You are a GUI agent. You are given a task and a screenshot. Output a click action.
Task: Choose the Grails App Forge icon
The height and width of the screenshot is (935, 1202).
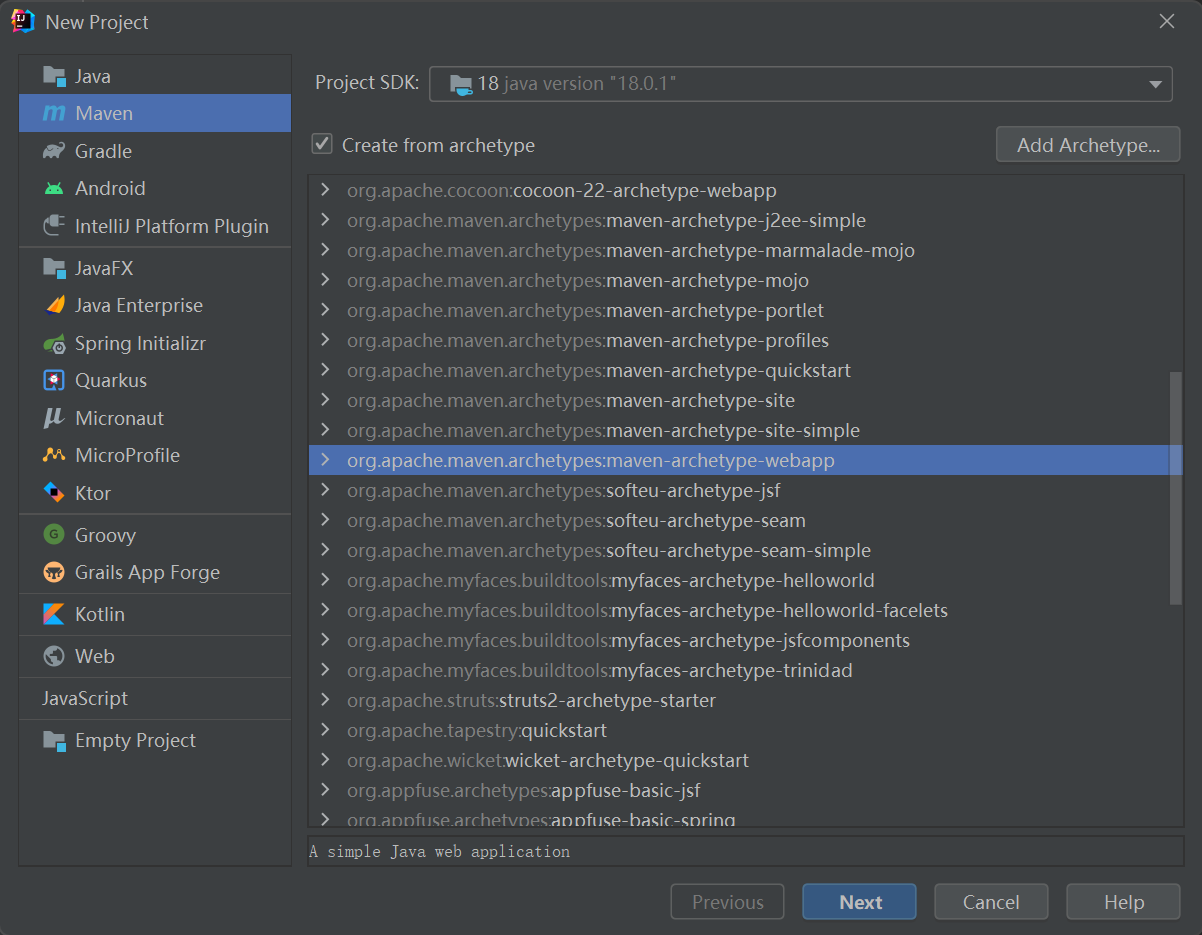(x=54, y=572)
